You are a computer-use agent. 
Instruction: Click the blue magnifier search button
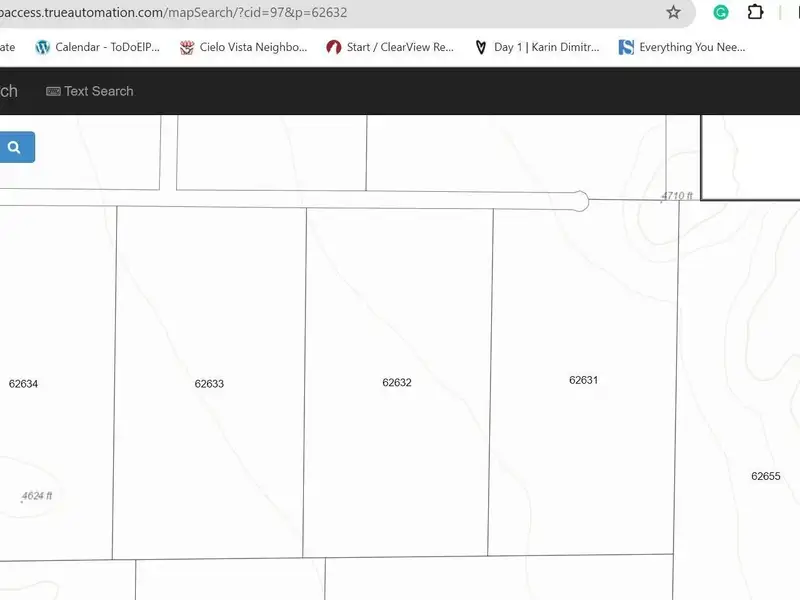15,147
